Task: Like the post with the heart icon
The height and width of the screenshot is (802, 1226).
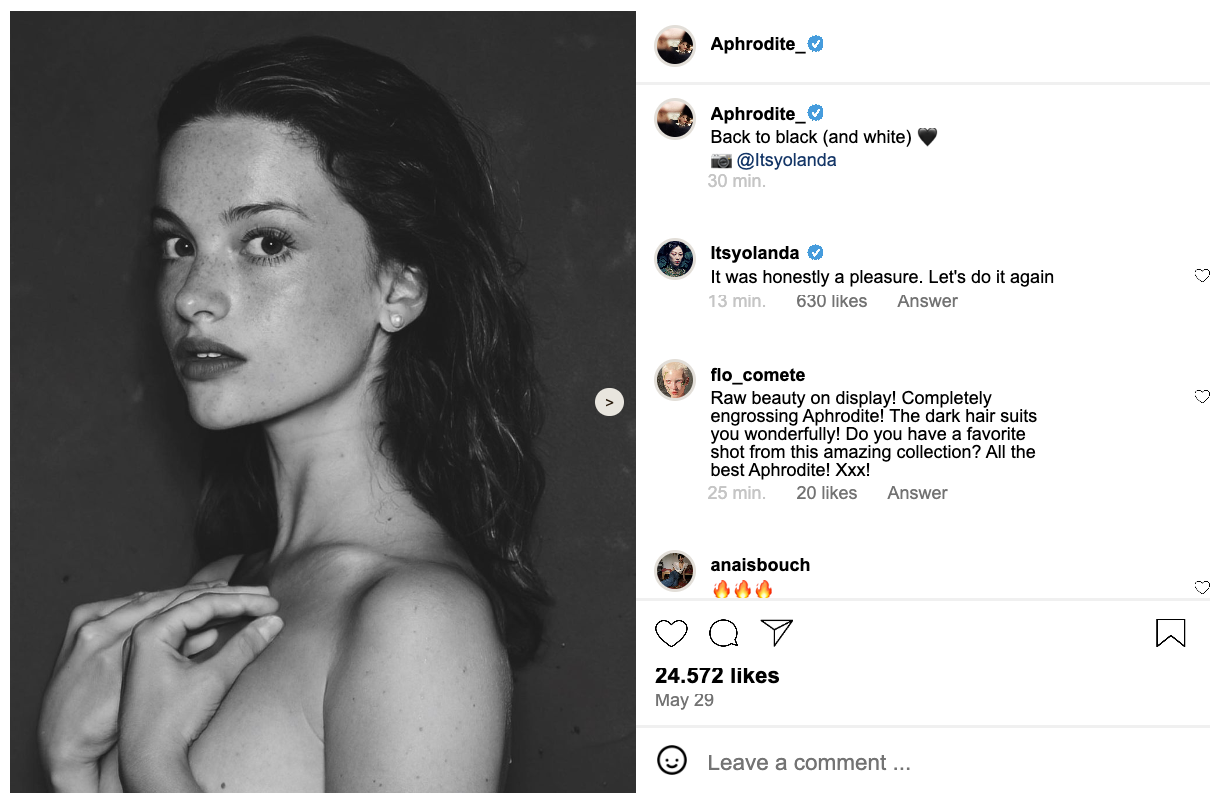Action: (x=671, y=633)
